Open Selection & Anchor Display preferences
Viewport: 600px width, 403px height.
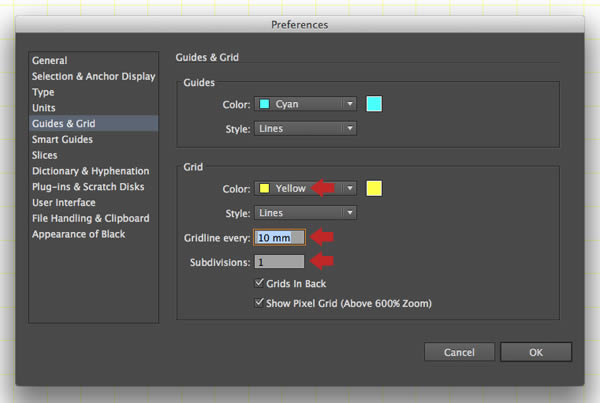(93, 76)
